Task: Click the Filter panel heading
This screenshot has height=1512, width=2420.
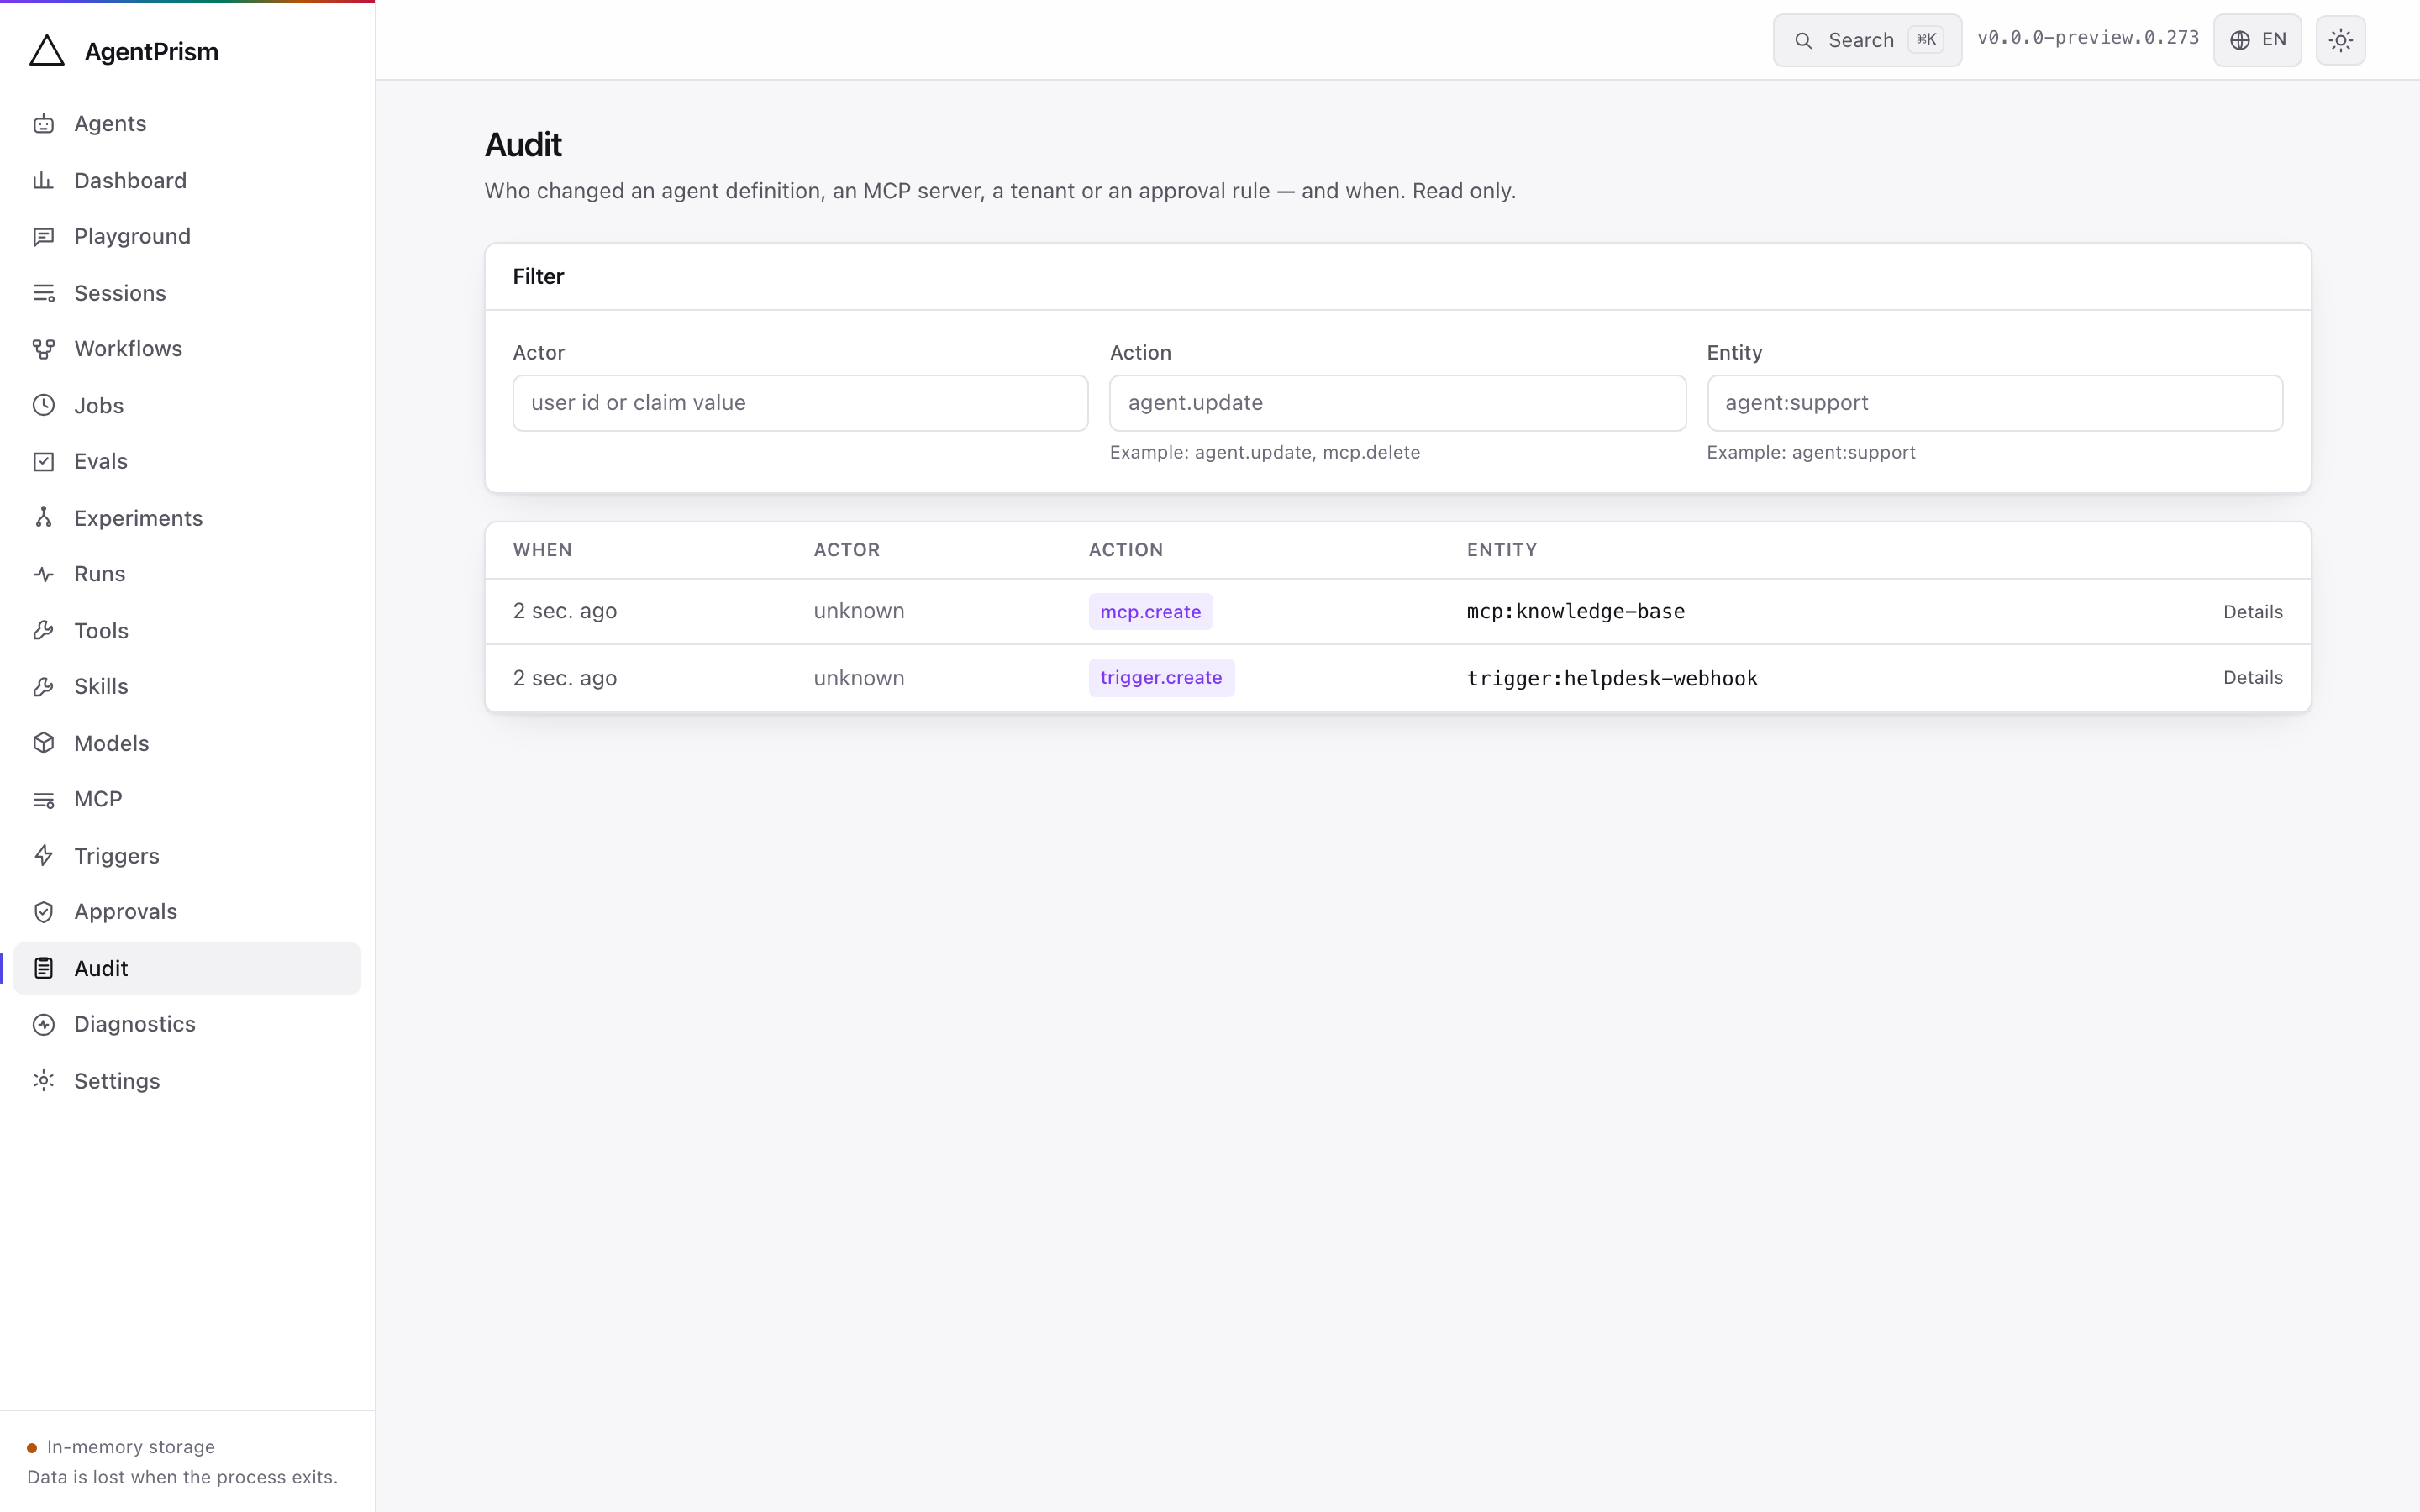Action: [x=538, y=277]
